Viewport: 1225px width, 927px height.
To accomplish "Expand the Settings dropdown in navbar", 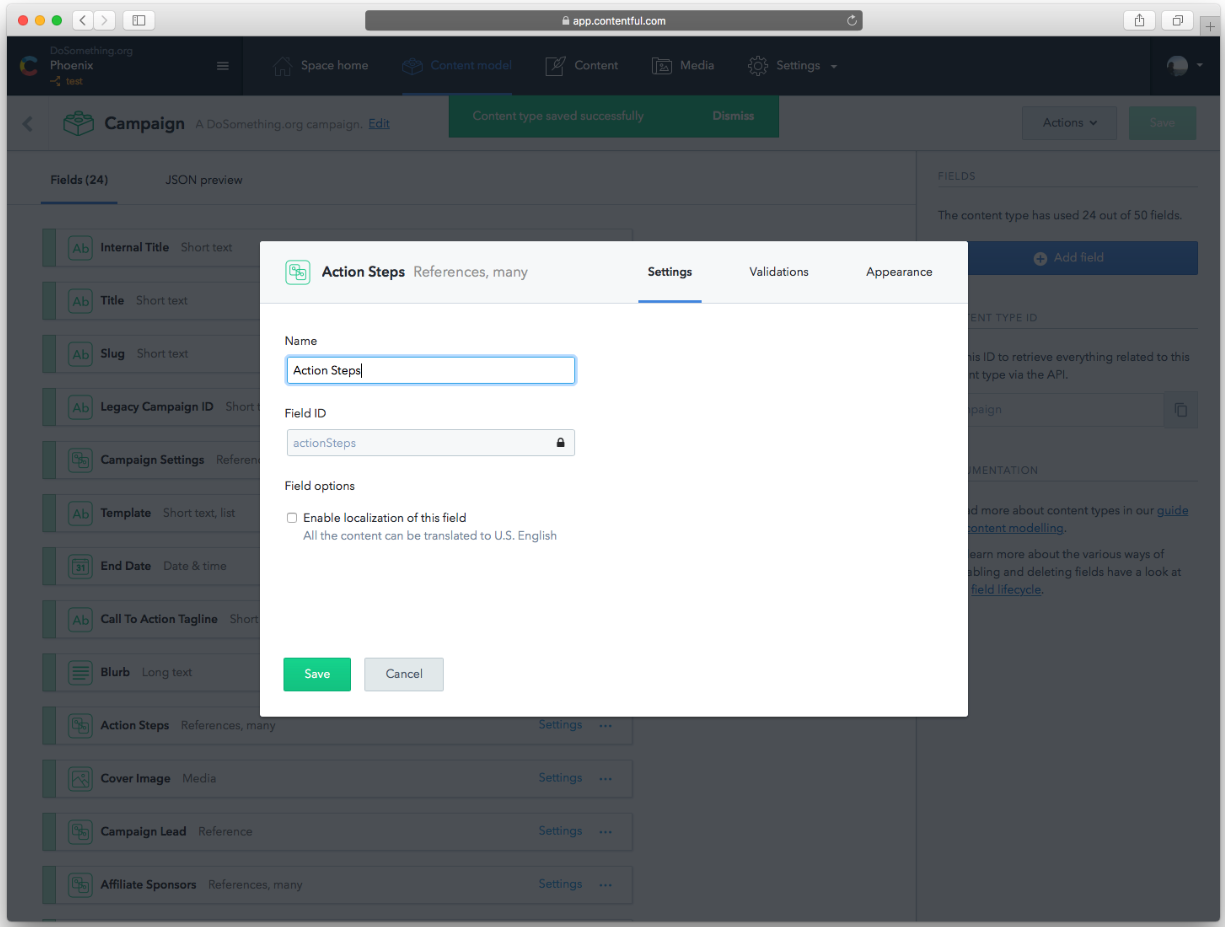I will (x=792, y=66).
